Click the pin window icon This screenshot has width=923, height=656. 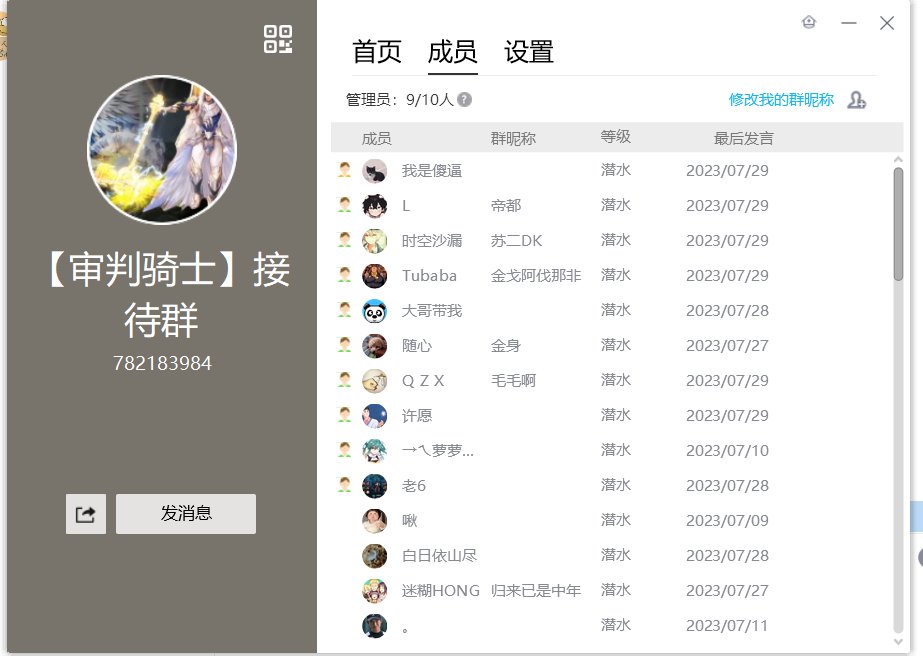809,22
